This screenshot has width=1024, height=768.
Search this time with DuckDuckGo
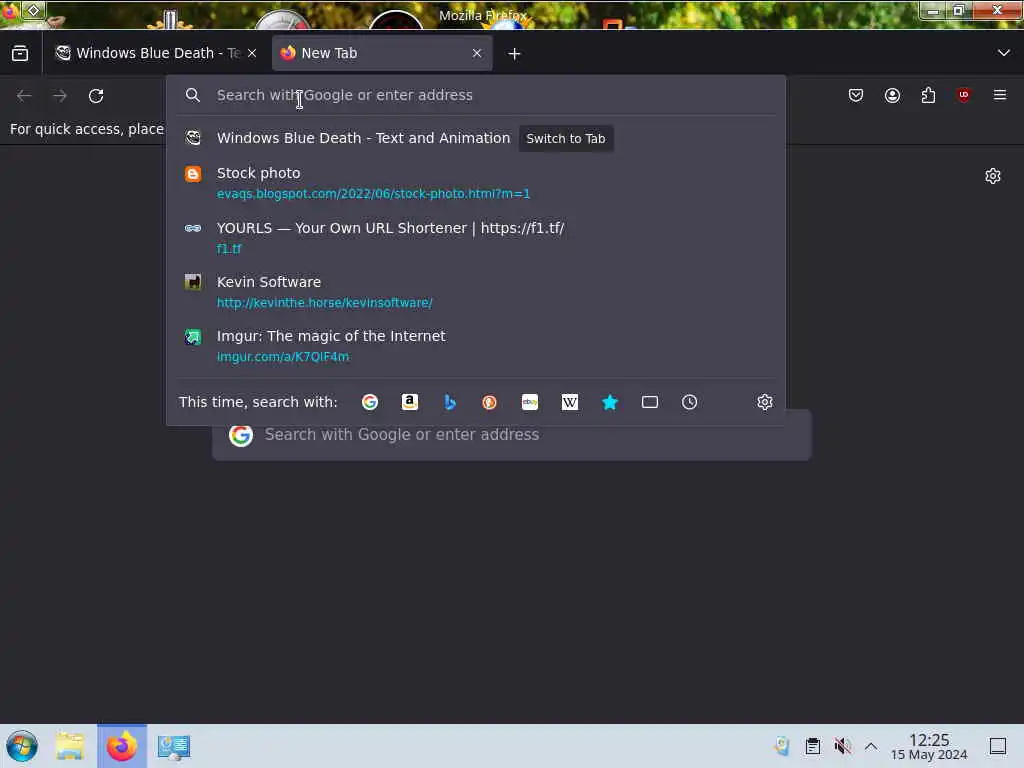pyautogui.click(x=489, y=402)
